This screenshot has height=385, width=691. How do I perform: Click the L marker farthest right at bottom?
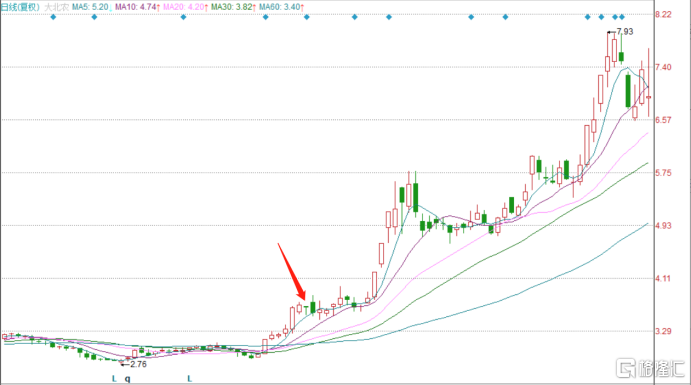189,378
